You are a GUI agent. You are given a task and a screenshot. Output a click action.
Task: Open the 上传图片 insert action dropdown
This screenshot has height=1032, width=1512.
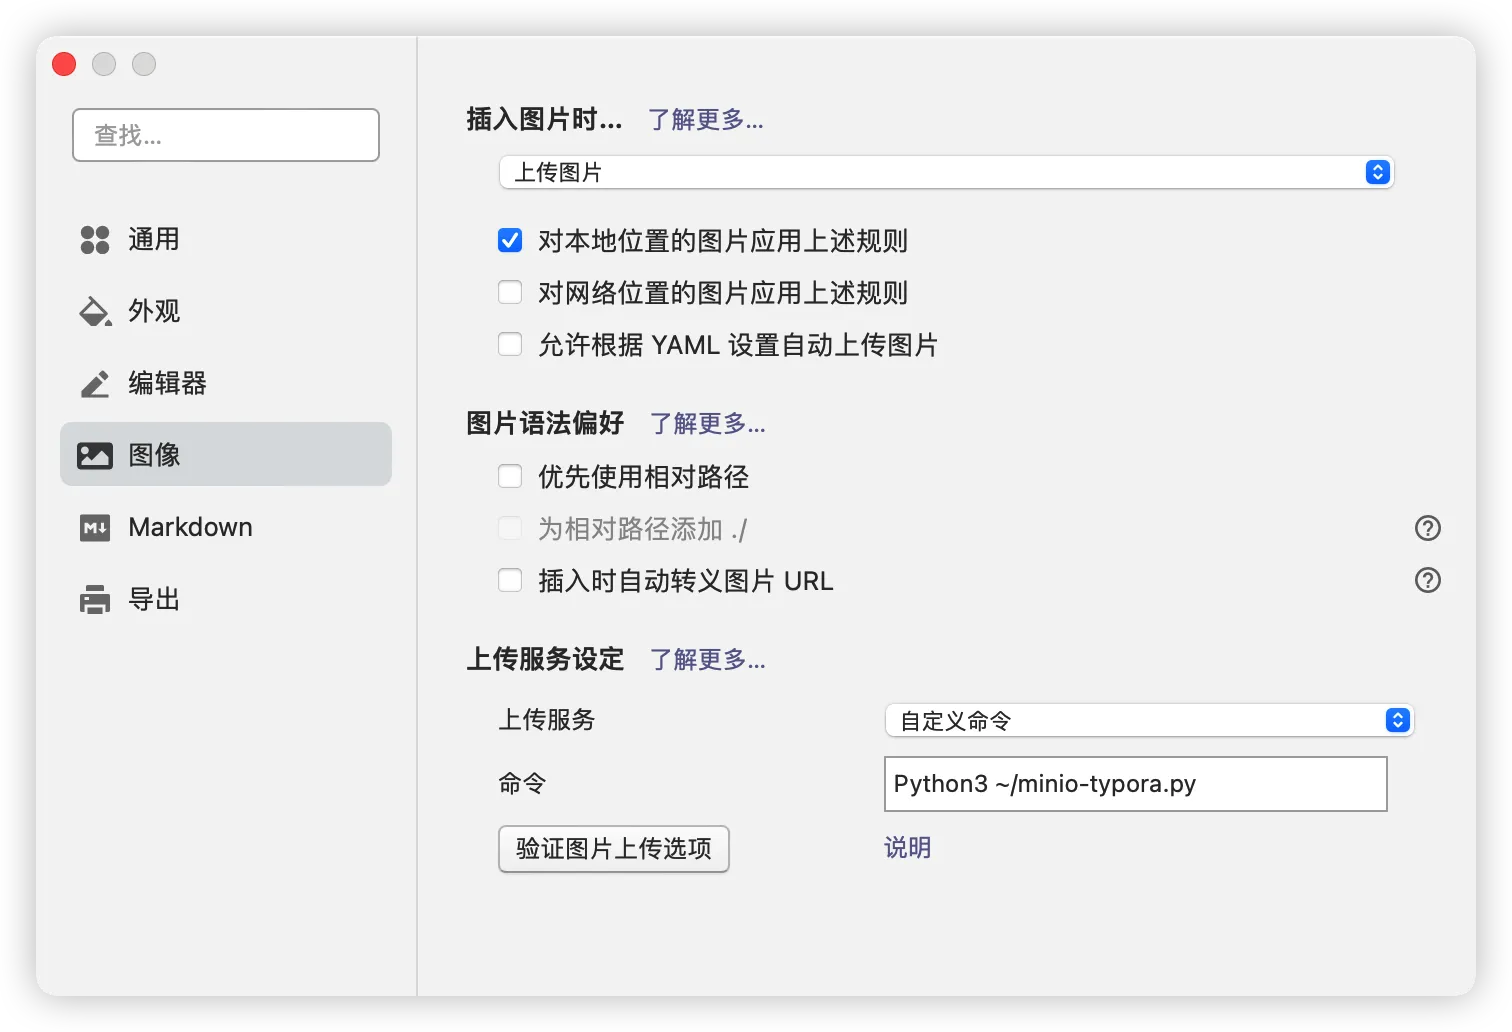pos(945,172)
